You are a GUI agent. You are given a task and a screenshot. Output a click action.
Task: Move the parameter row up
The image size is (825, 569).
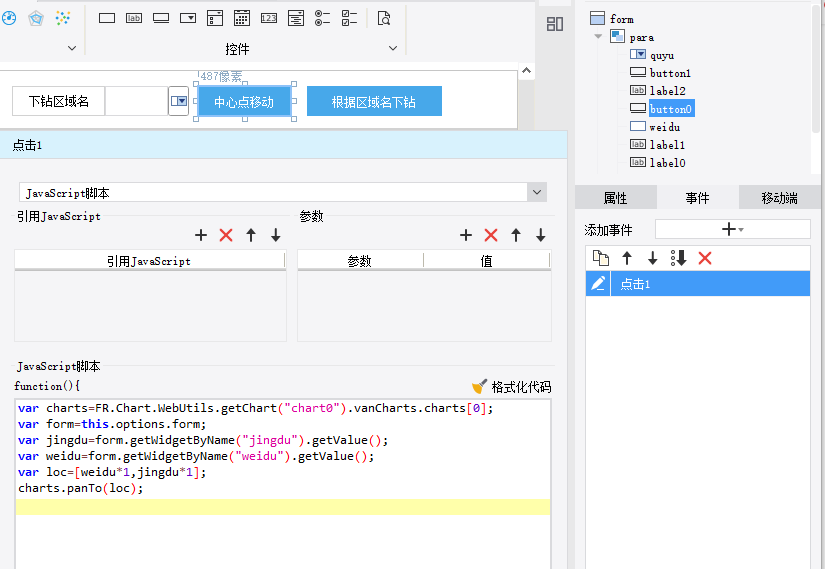click(516, 235)
